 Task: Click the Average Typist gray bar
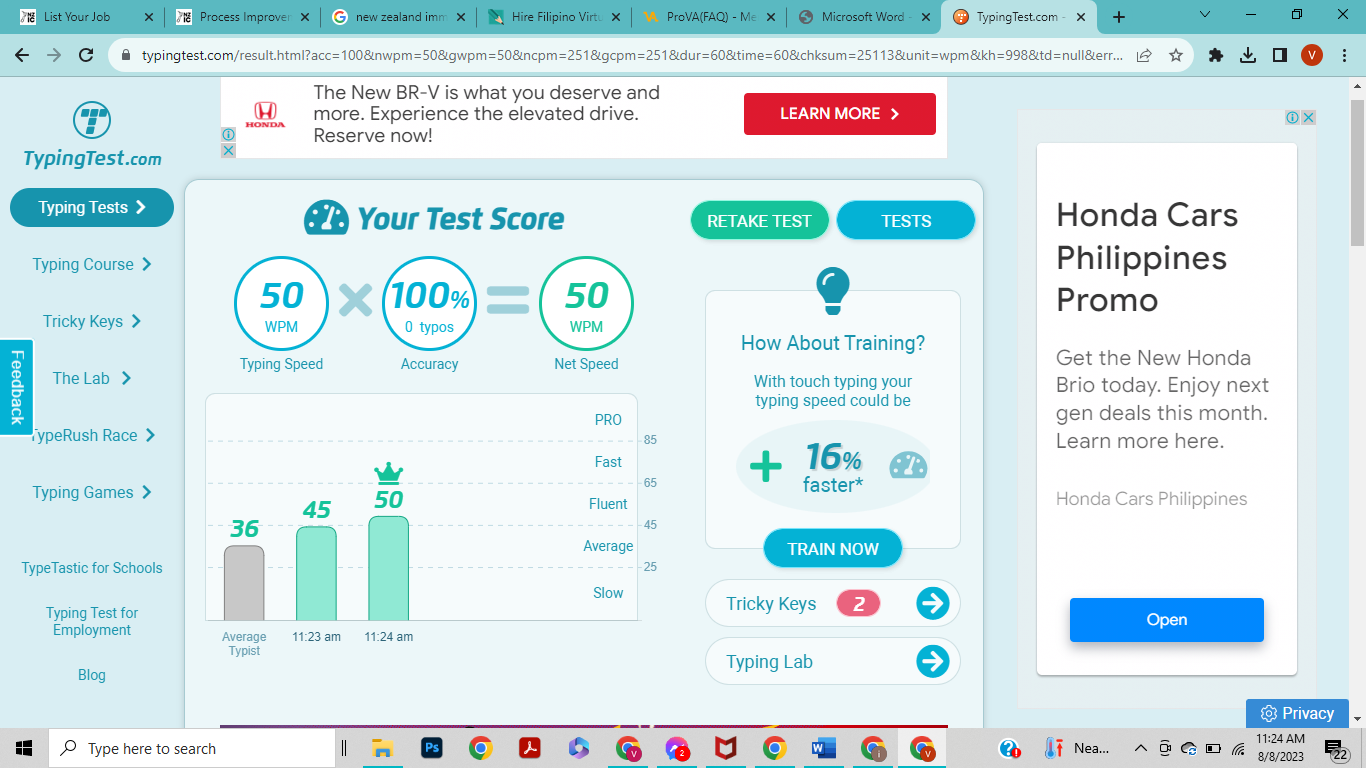pyautogui.click(x=244, y=583)
